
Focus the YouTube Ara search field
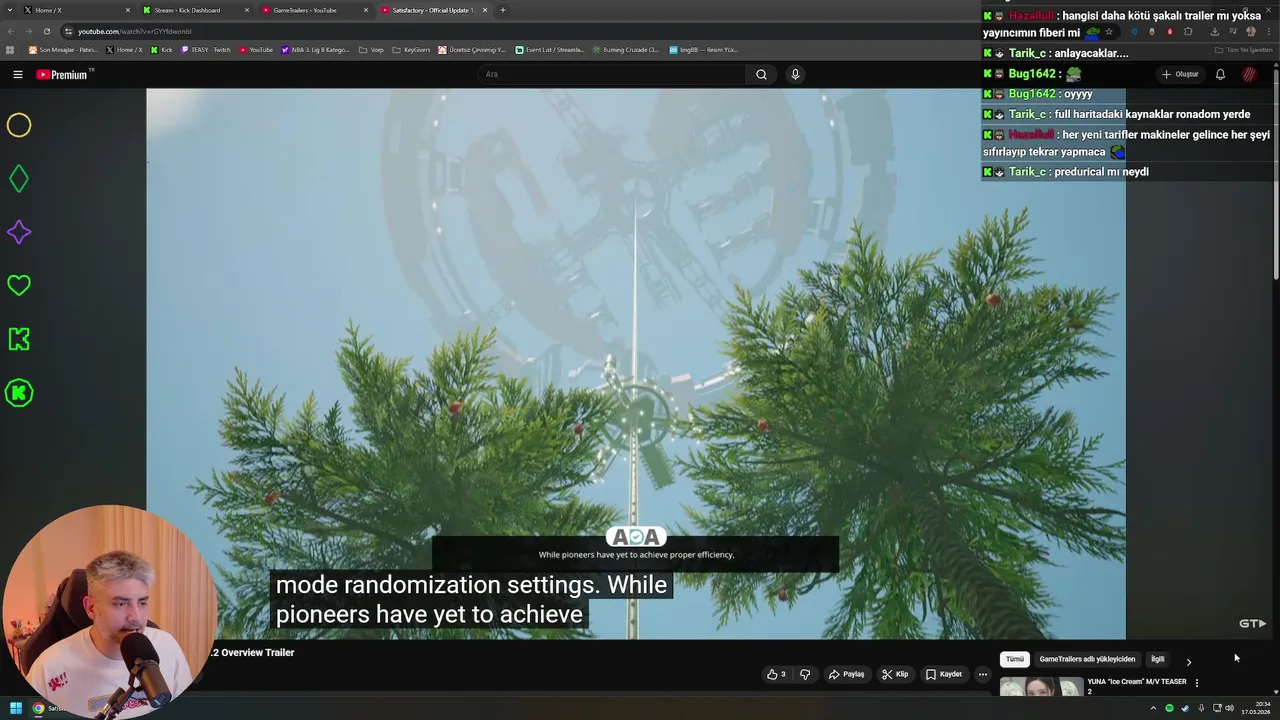[x=611, y=74]
